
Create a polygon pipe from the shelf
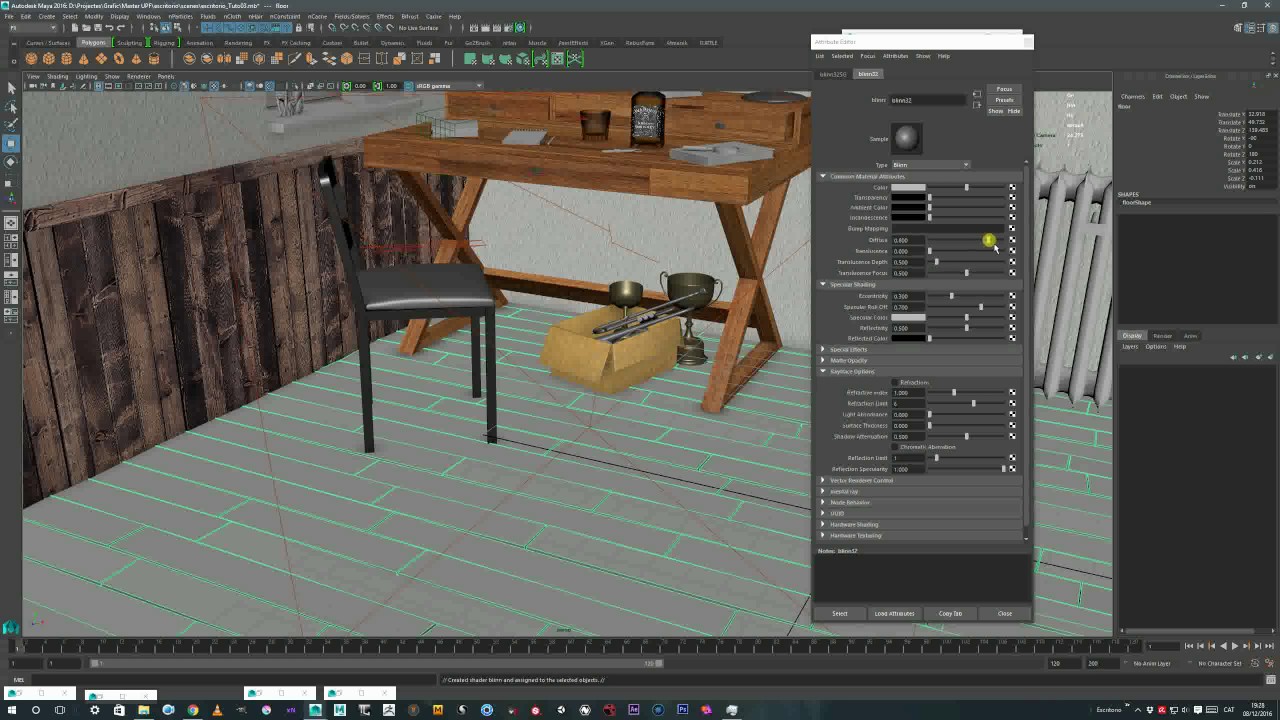(154, 59)
